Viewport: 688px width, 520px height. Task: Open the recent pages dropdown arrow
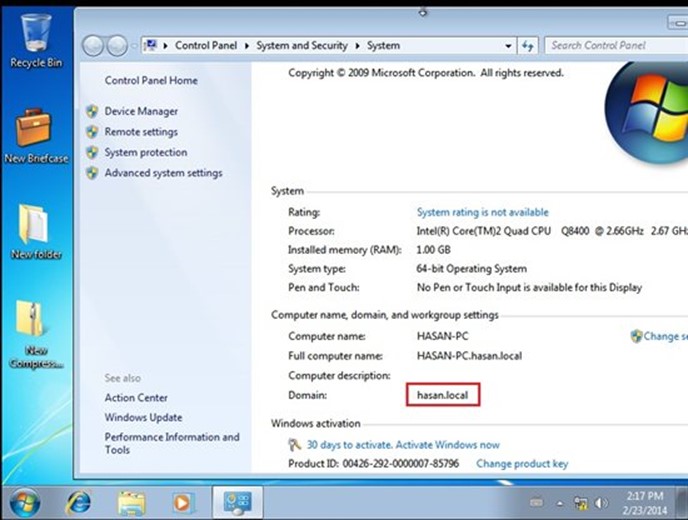click(134, 46)
